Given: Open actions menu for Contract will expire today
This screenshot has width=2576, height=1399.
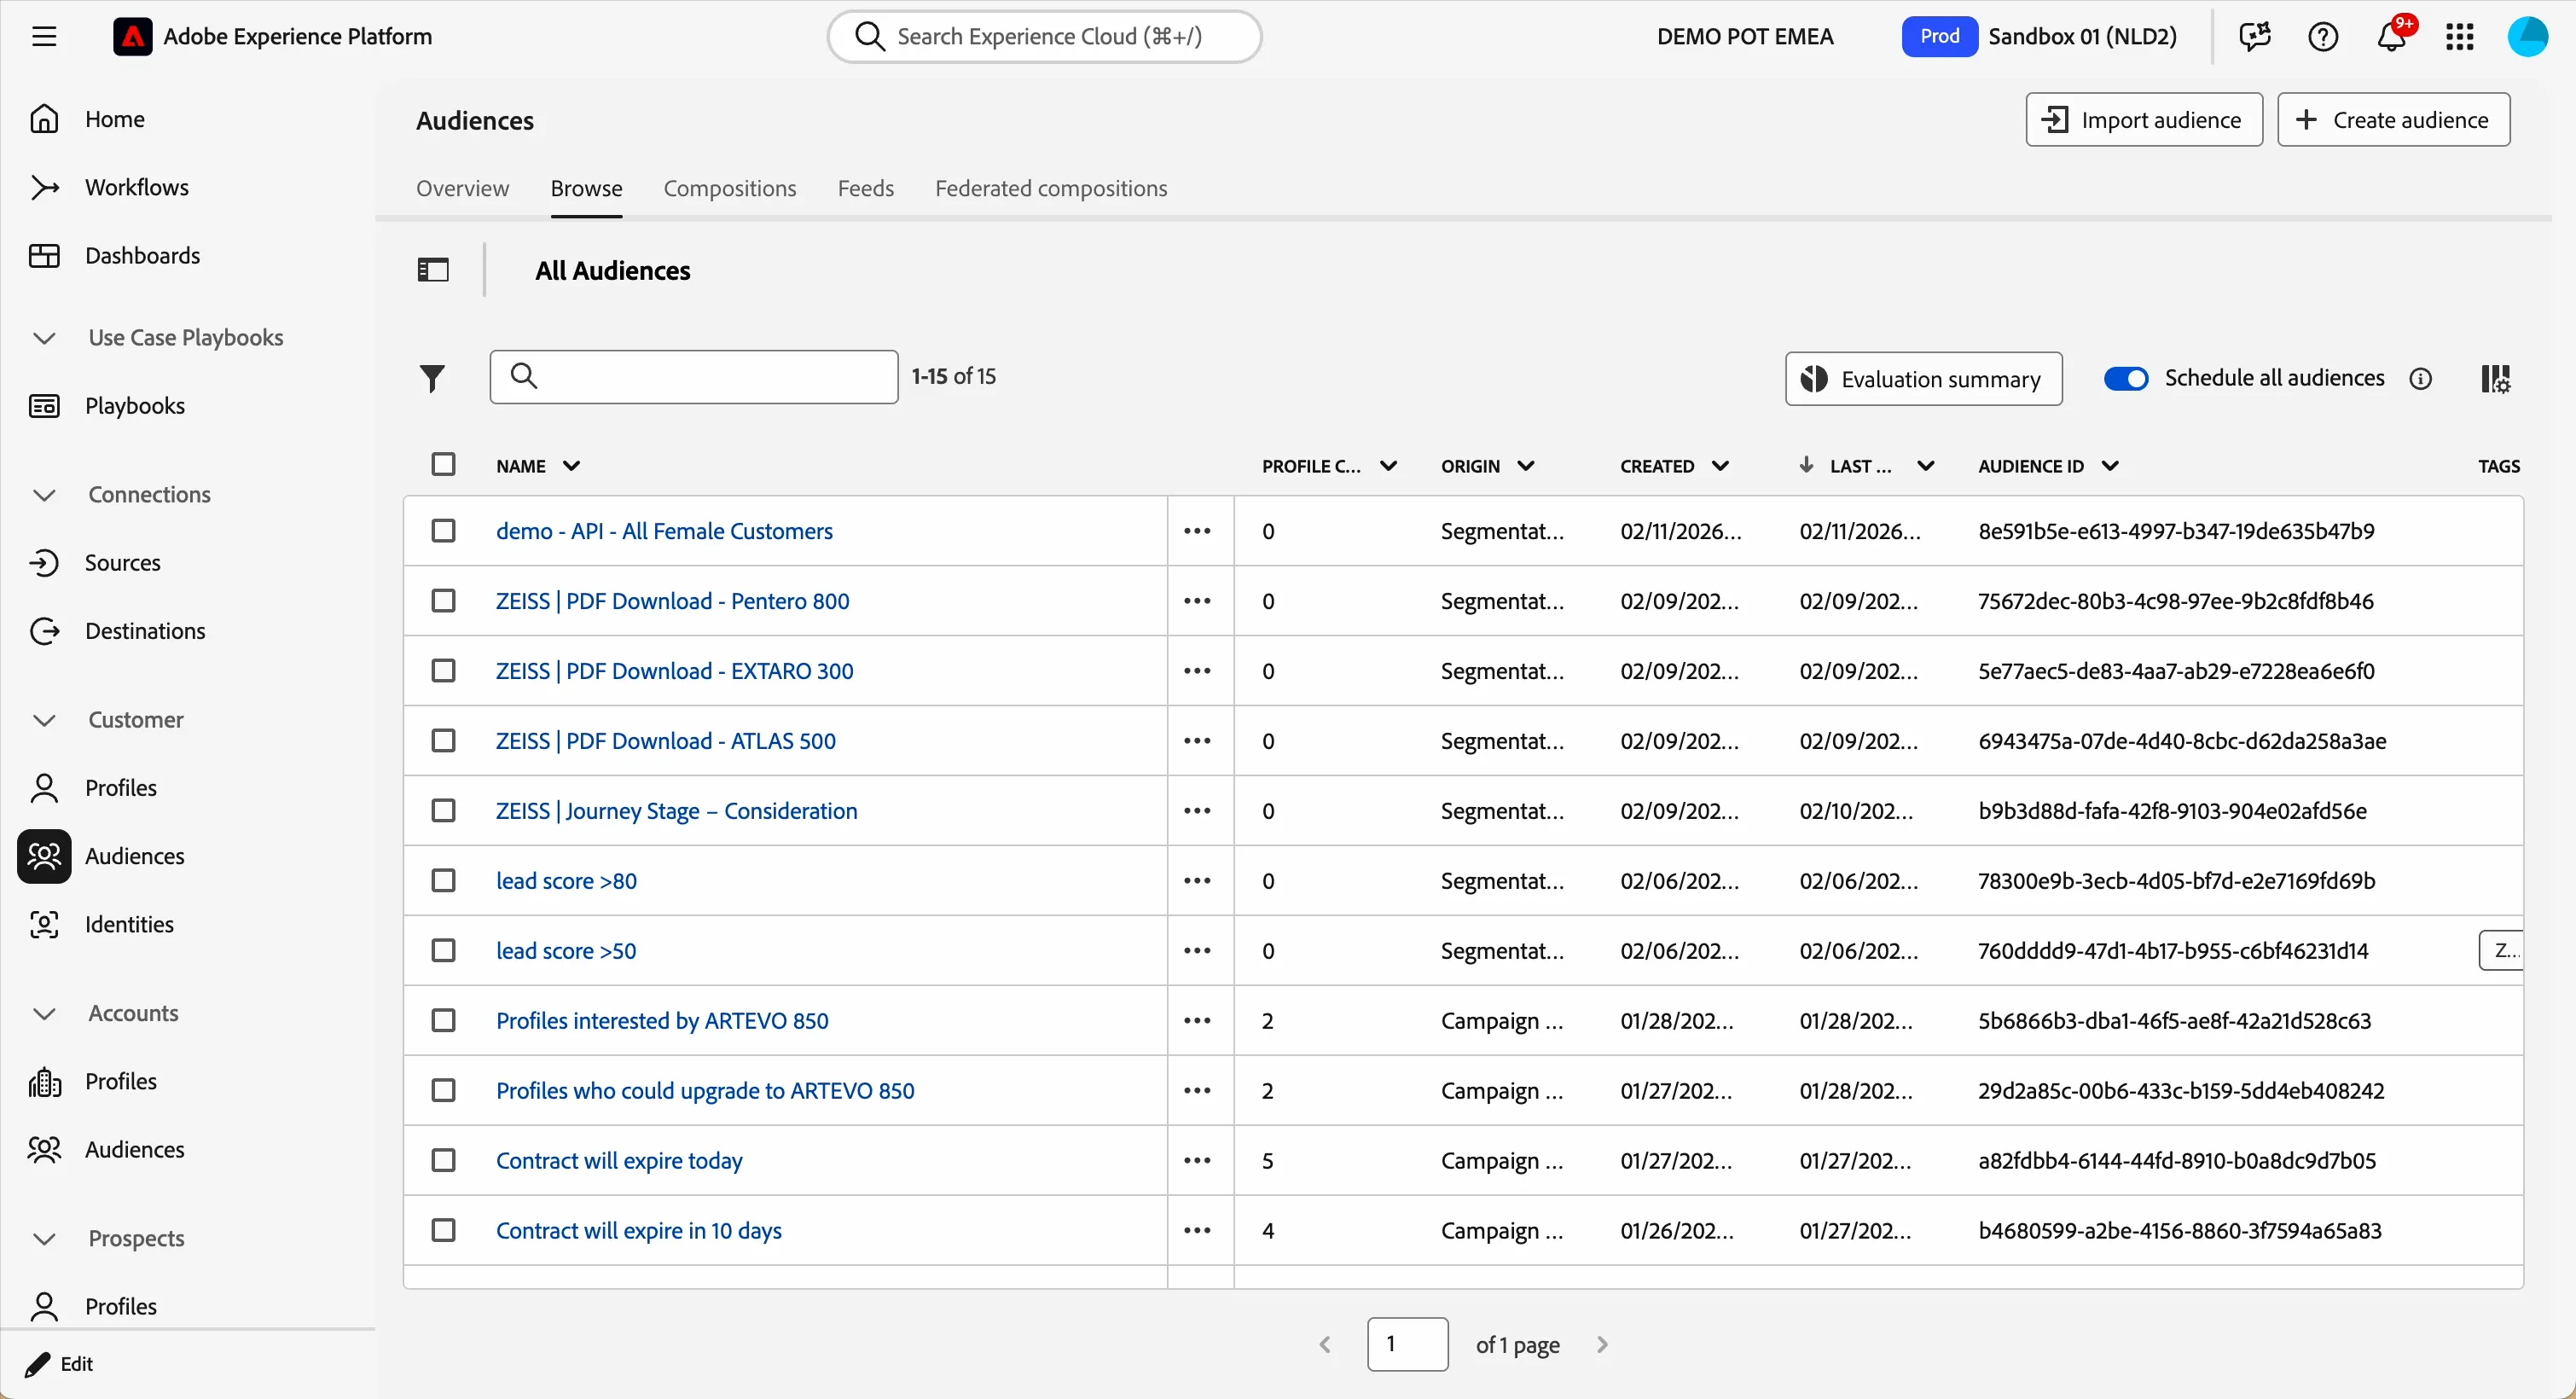Looking at the screenshot, I should [1198, 1161].
